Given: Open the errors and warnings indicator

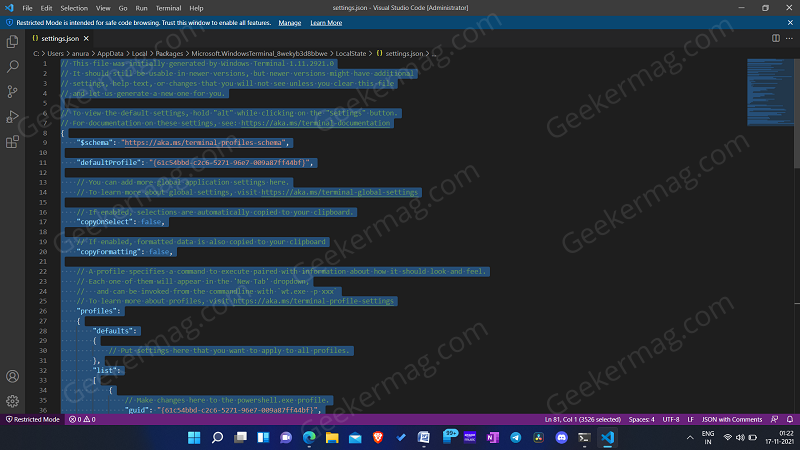Looking at the screenshot, I should [x=82, y=419].
